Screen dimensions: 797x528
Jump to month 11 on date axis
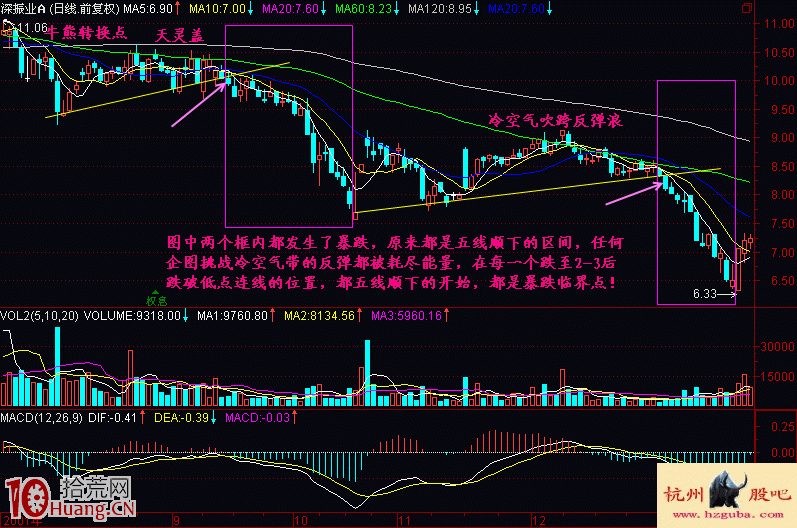coord(404,521)
